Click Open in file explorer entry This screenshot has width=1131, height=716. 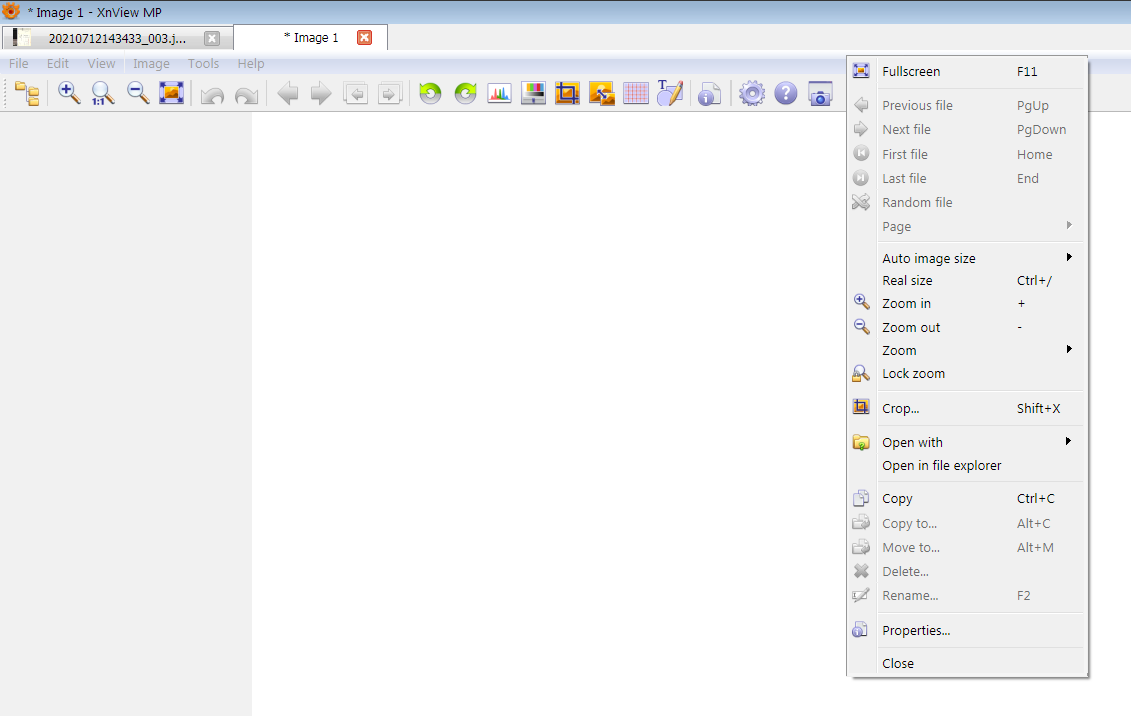coord(941,466)
